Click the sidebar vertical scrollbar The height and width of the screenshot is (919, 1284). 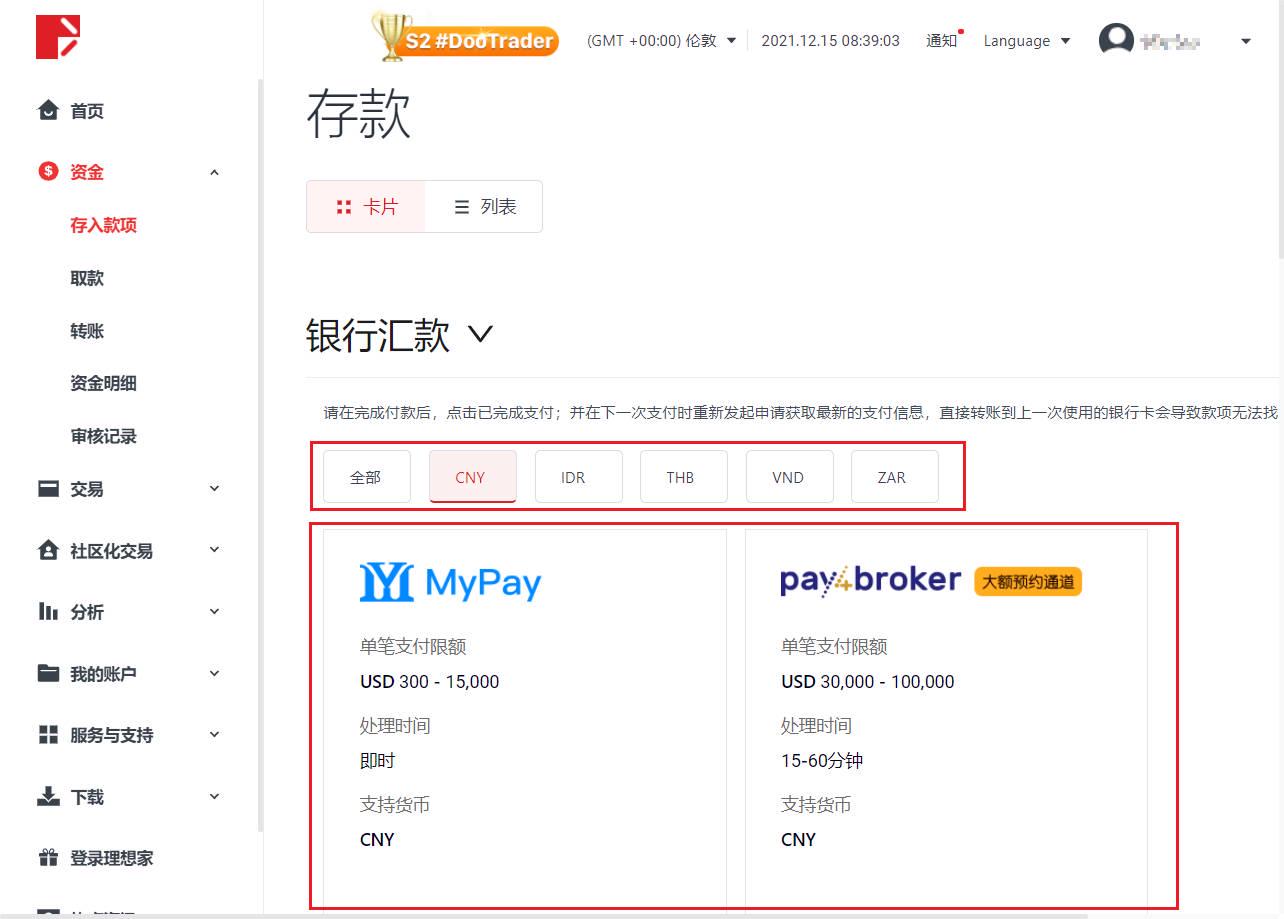point(260,455)
